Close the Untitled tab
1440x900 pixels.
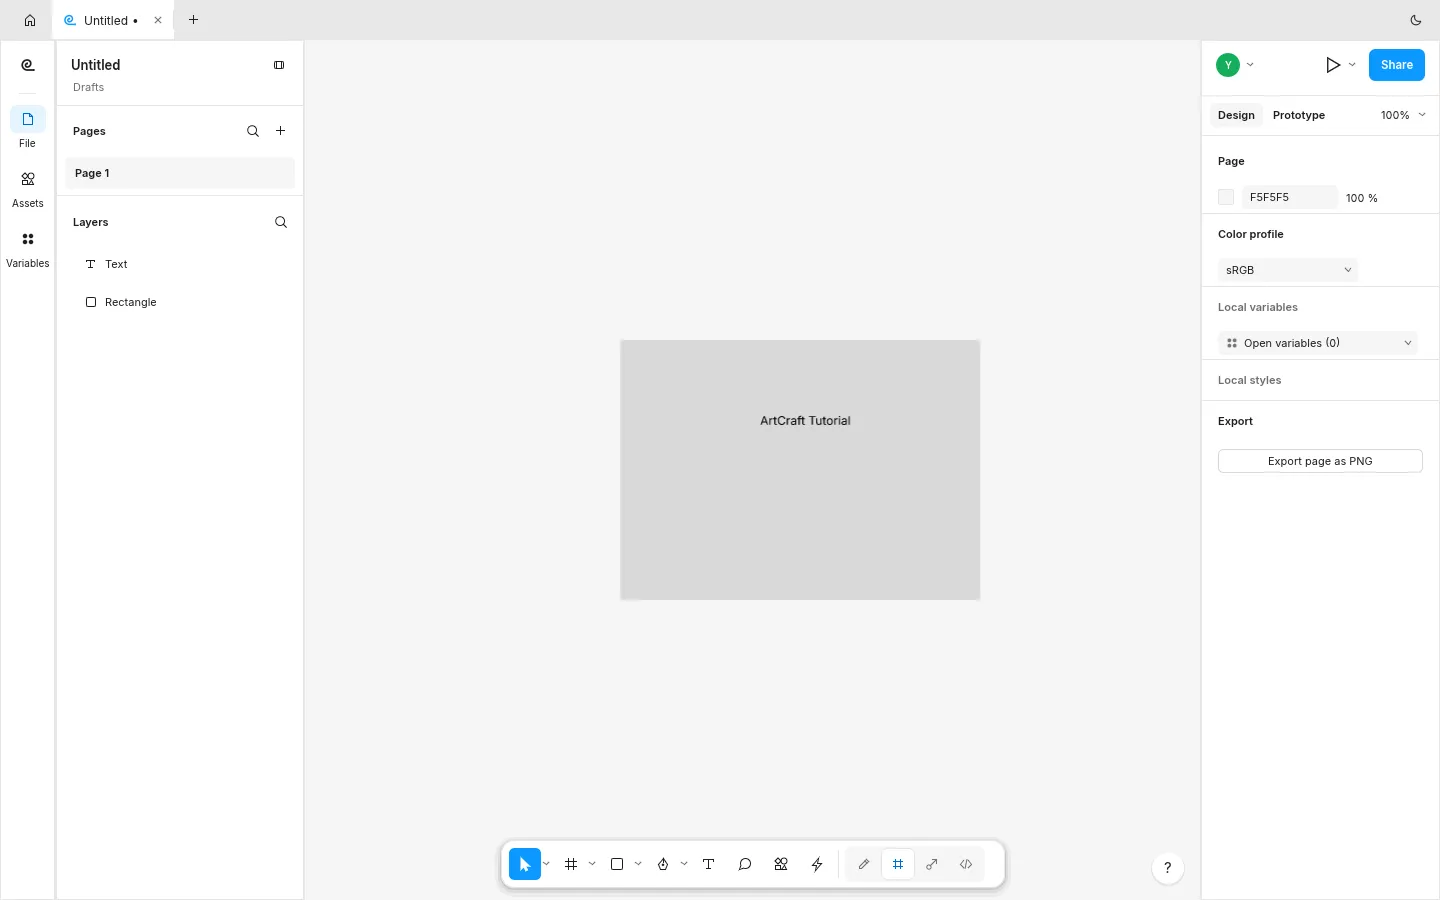point(158,20)
